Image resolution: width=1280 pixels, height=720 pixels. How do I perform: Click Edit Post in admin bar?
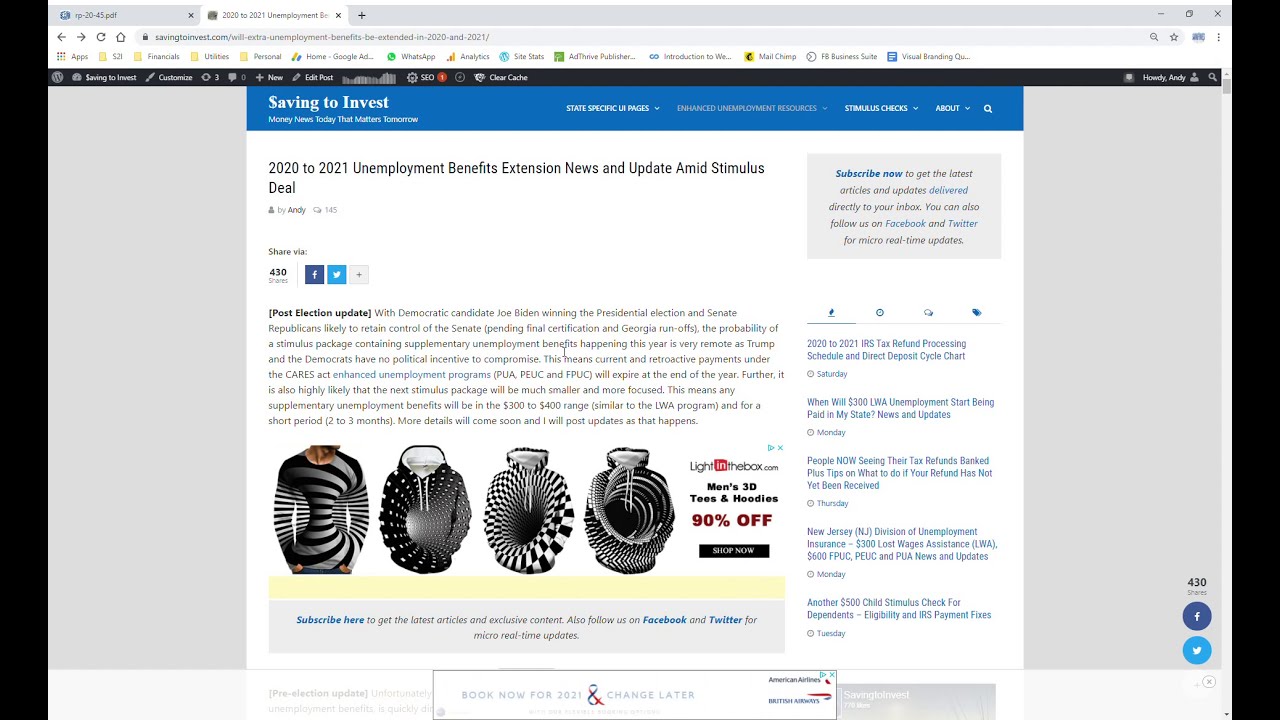coord(313,77)
